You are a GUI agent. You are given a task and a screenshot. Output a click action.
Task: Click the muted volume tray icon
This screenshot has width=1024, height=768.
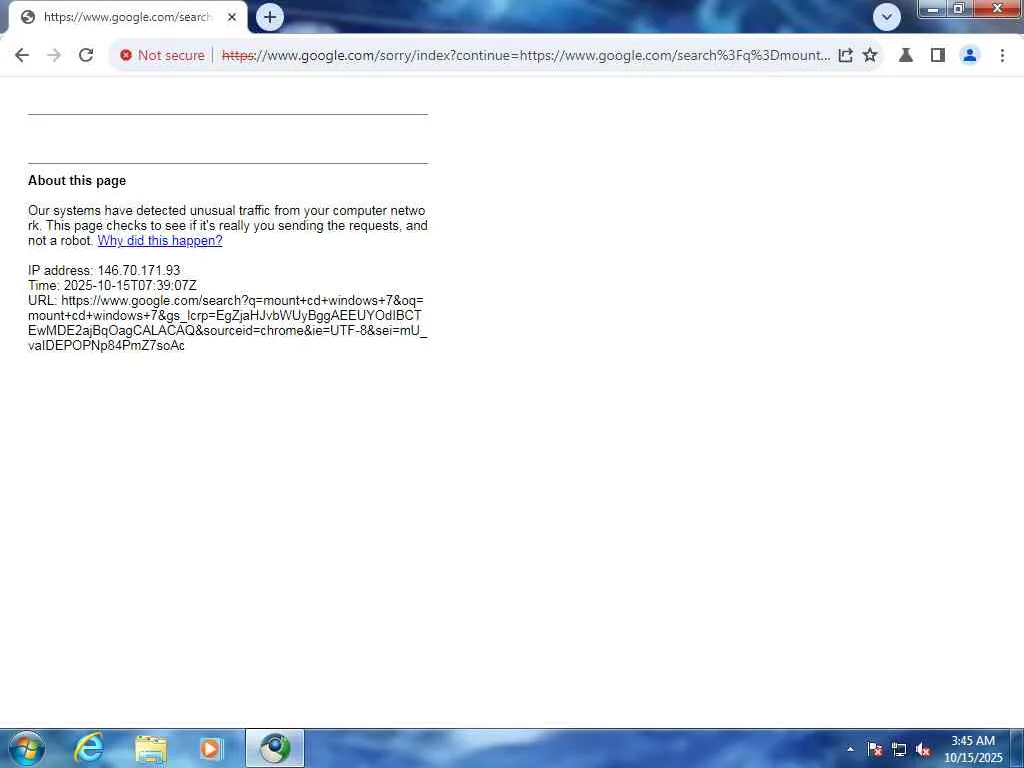(923, 749)
